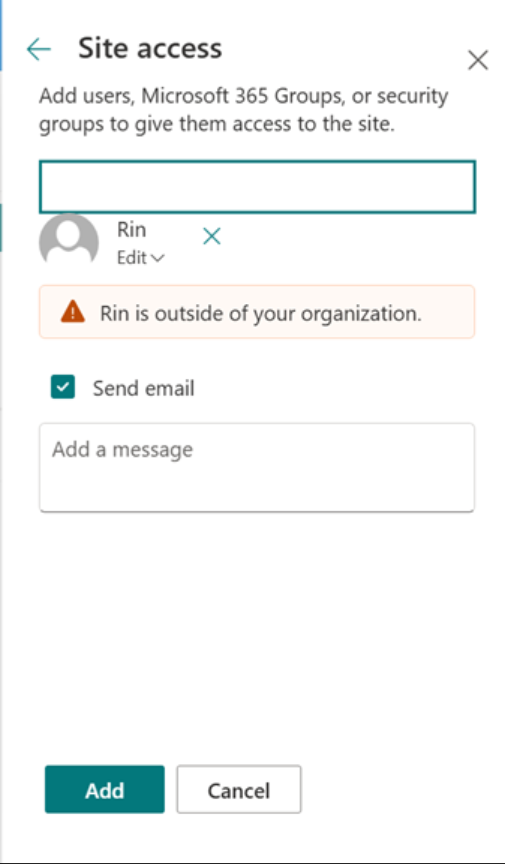The height and width of the screenshot is (864, 505).
Task: Click the Add button
Action: (x=105, y=789)
